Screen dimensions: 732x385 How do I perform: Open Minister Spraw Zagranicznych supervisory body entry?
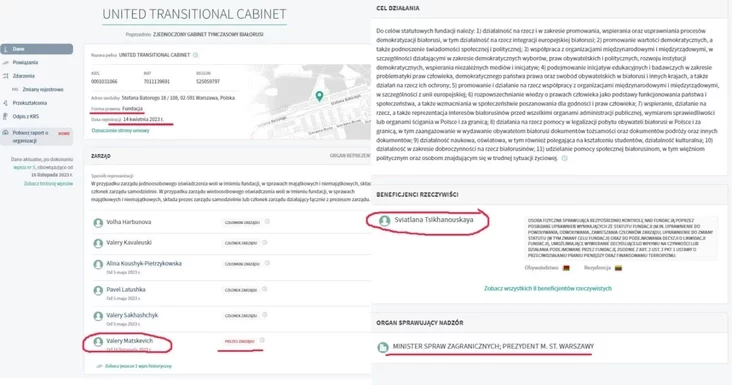pos(493,346)
